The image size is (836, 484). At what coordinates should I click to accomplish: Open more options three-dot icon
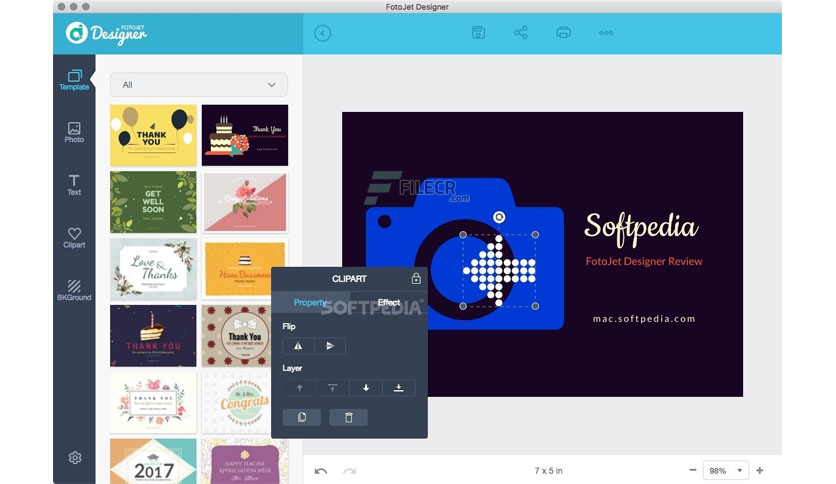point(606,33)
